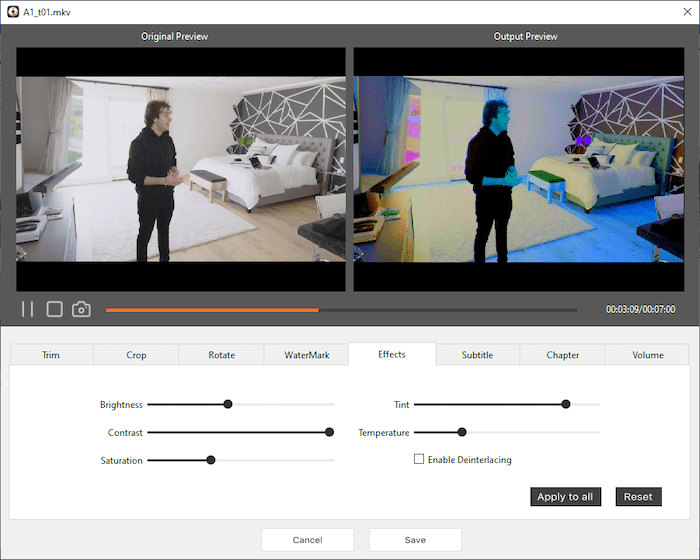Switch to the Chapter tab
The width and height of the screenshot is (700, 560).
(563, 355)
